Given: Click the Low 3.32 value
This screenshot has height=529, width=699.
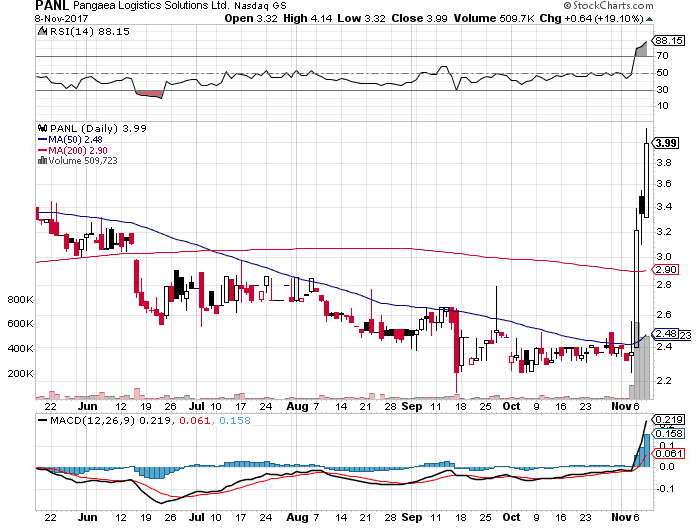Looking at the screenshot, I should click(x=361, y=18).
